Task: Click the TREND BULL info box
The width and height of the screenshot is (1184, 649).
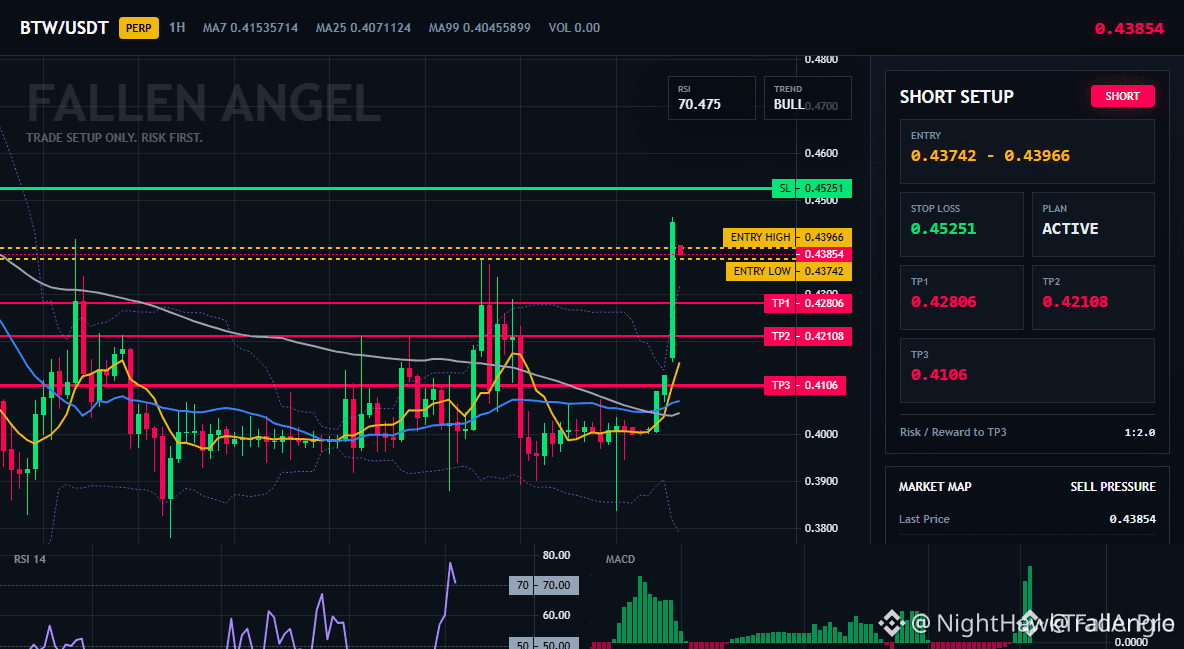Action: [807, 97]
